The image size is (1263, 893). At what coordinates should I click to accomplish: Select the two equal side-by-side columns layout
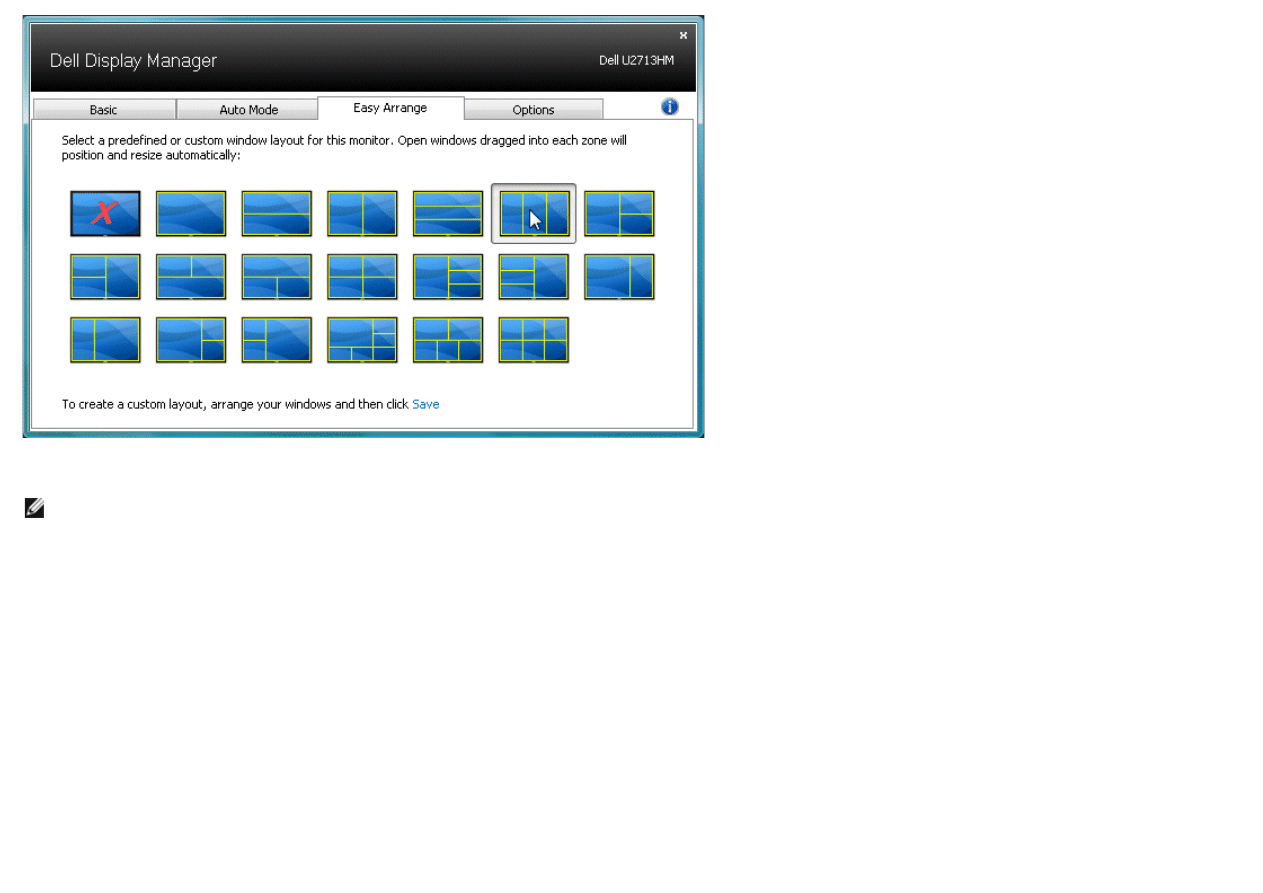pos(362,213)
